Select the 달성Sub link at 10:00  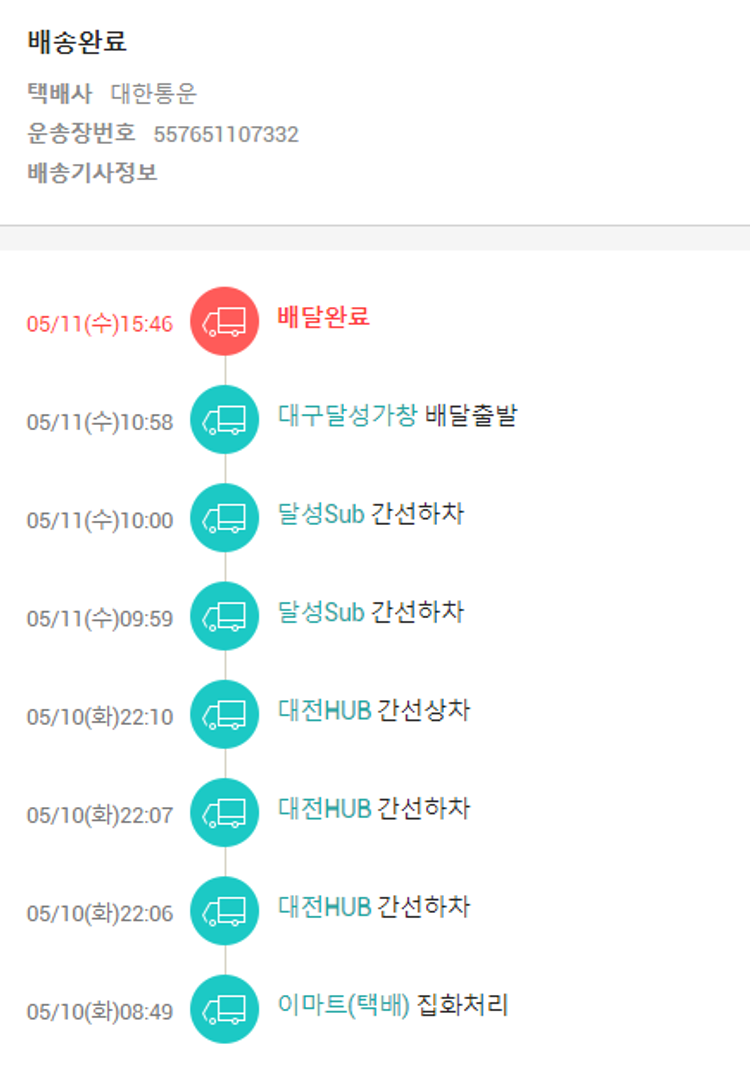click(x=321, y=514)
